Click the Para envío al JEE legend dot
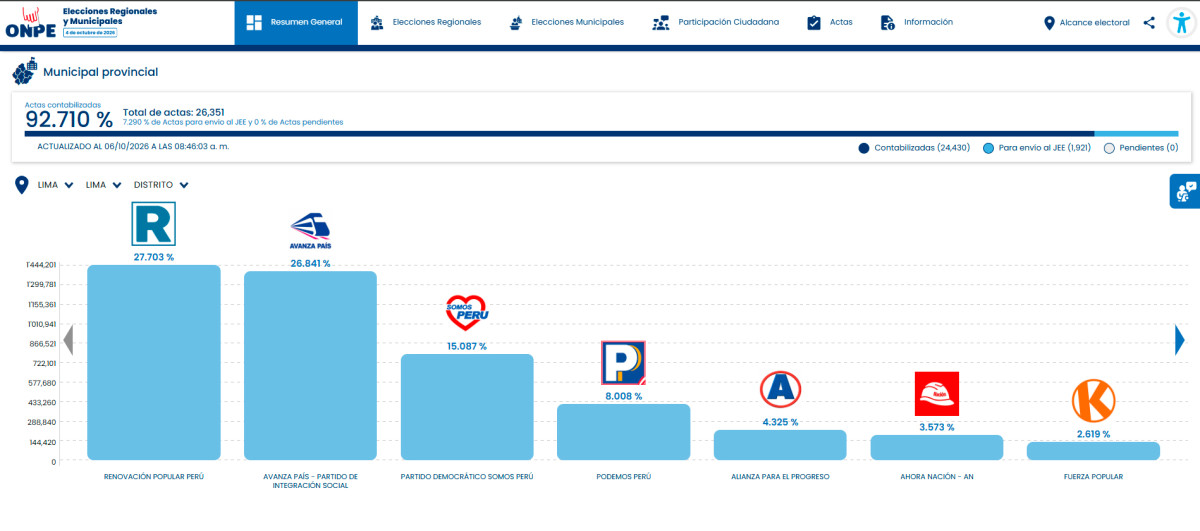 [x=988, y=148]
